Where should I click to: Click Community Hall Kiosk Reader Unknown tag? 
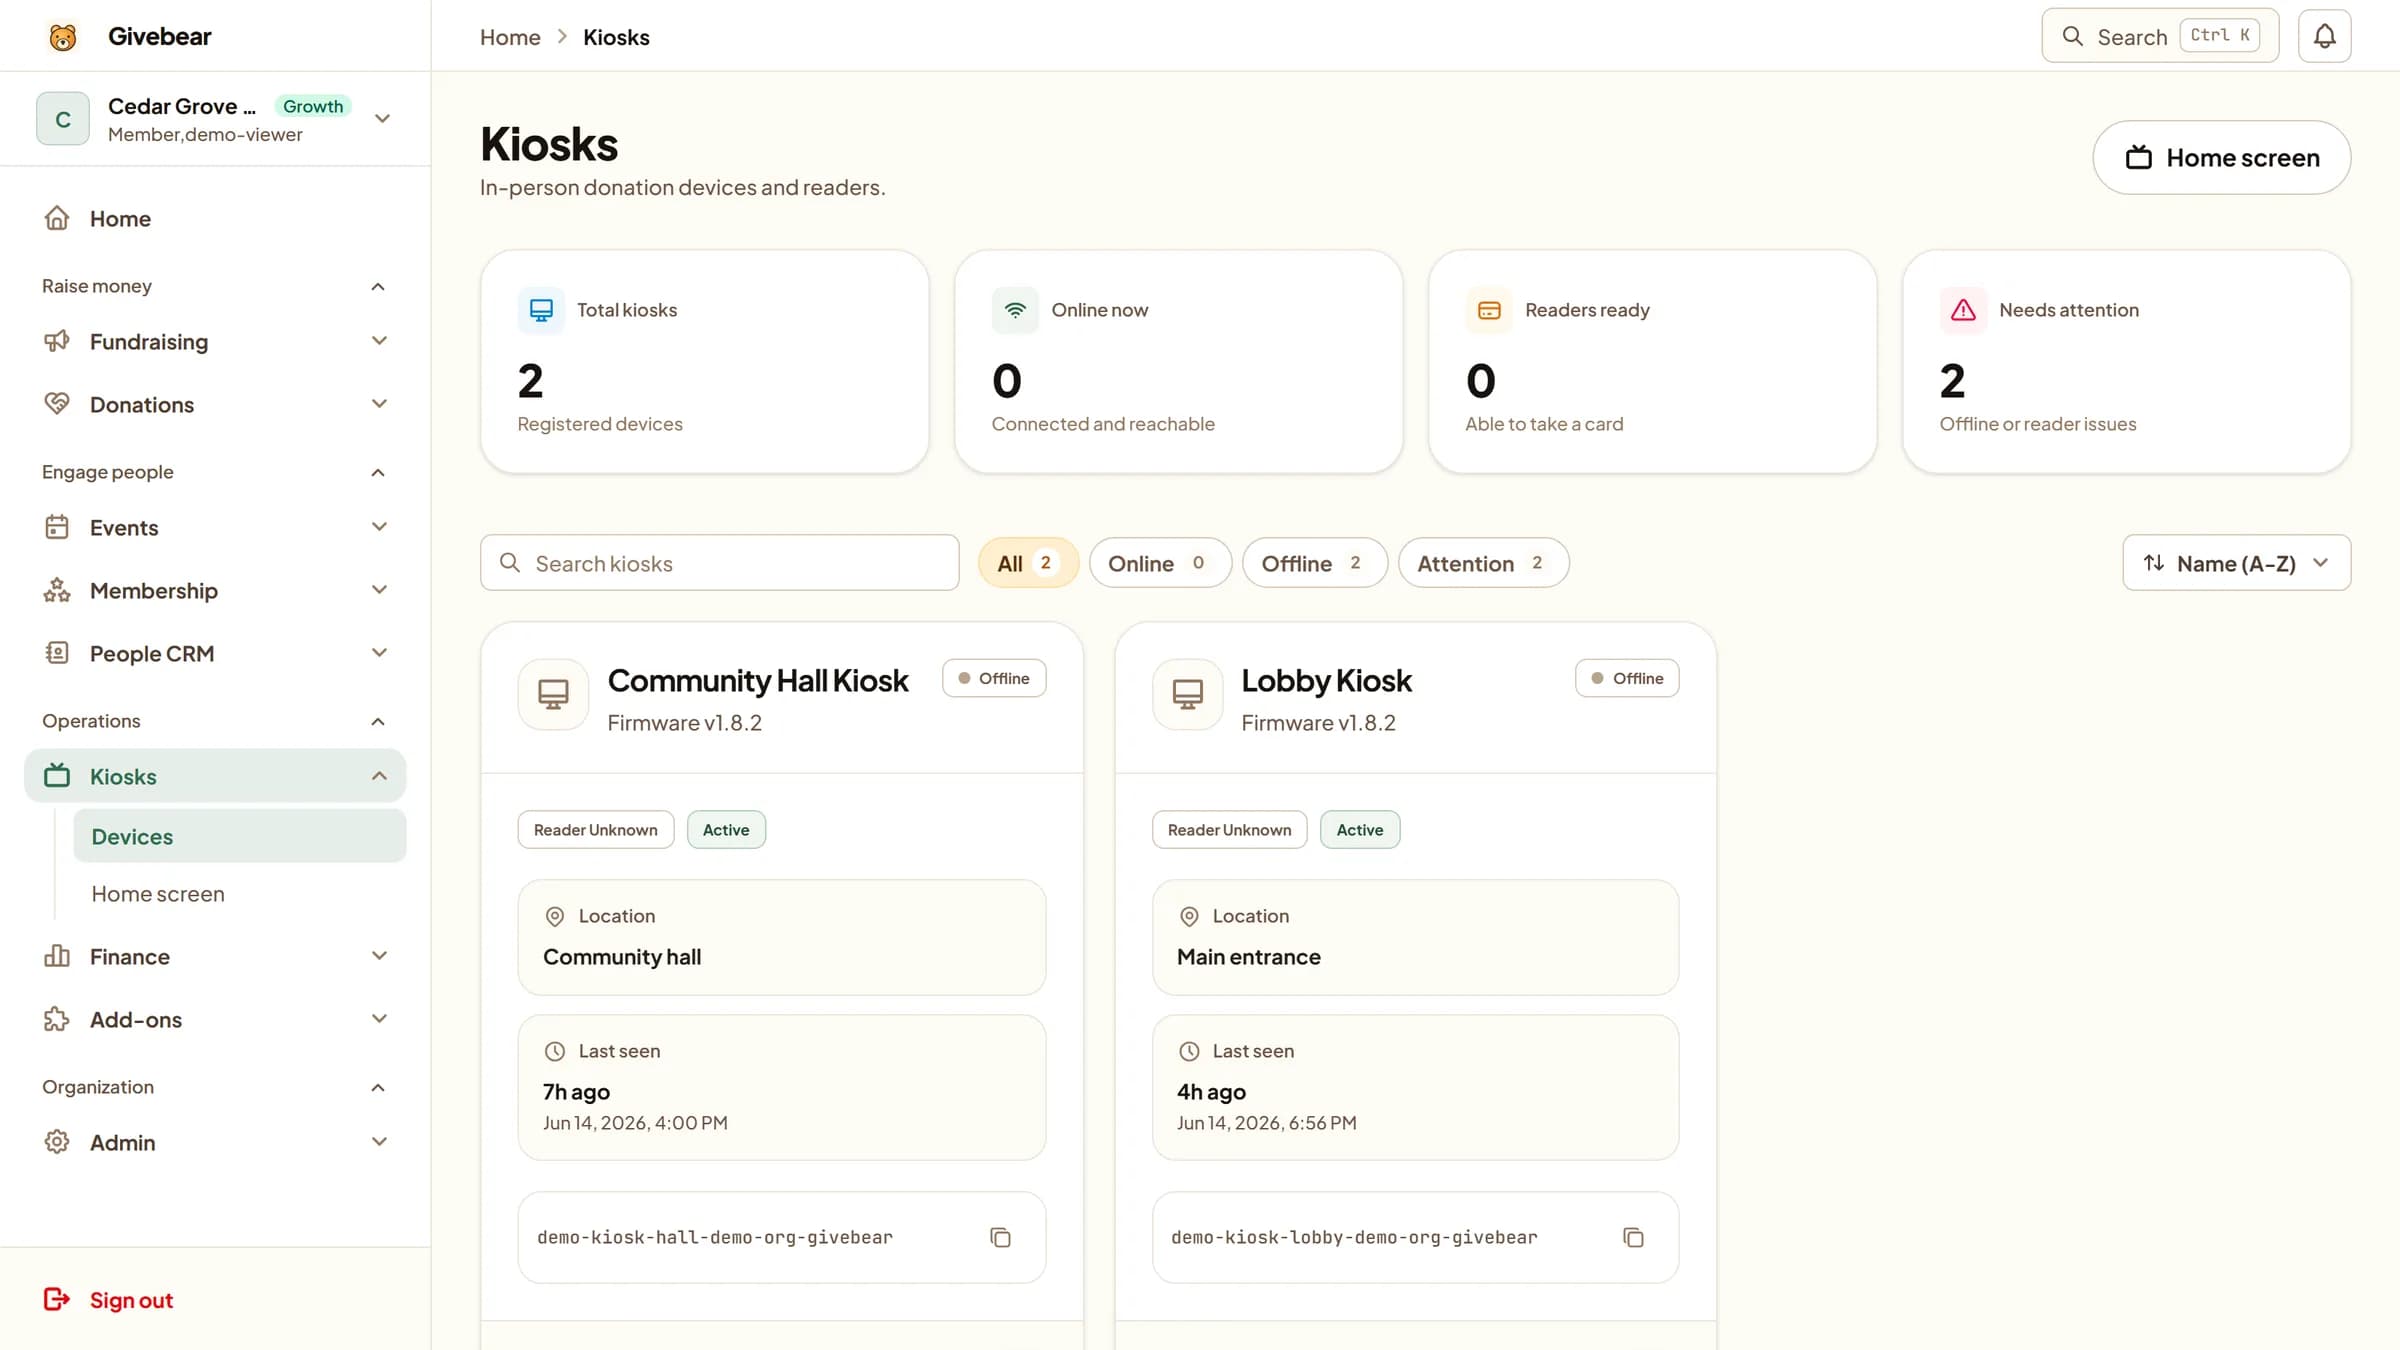596,830
